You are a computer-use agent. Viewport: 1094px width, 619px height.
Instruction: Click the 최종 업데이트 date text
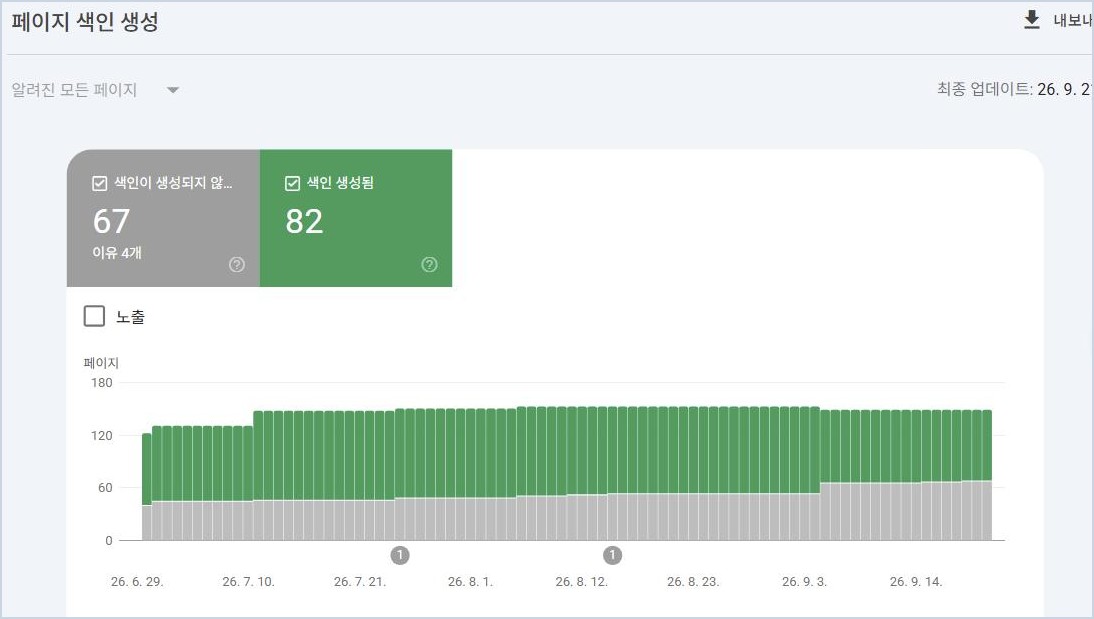[x=1014, y=89]
